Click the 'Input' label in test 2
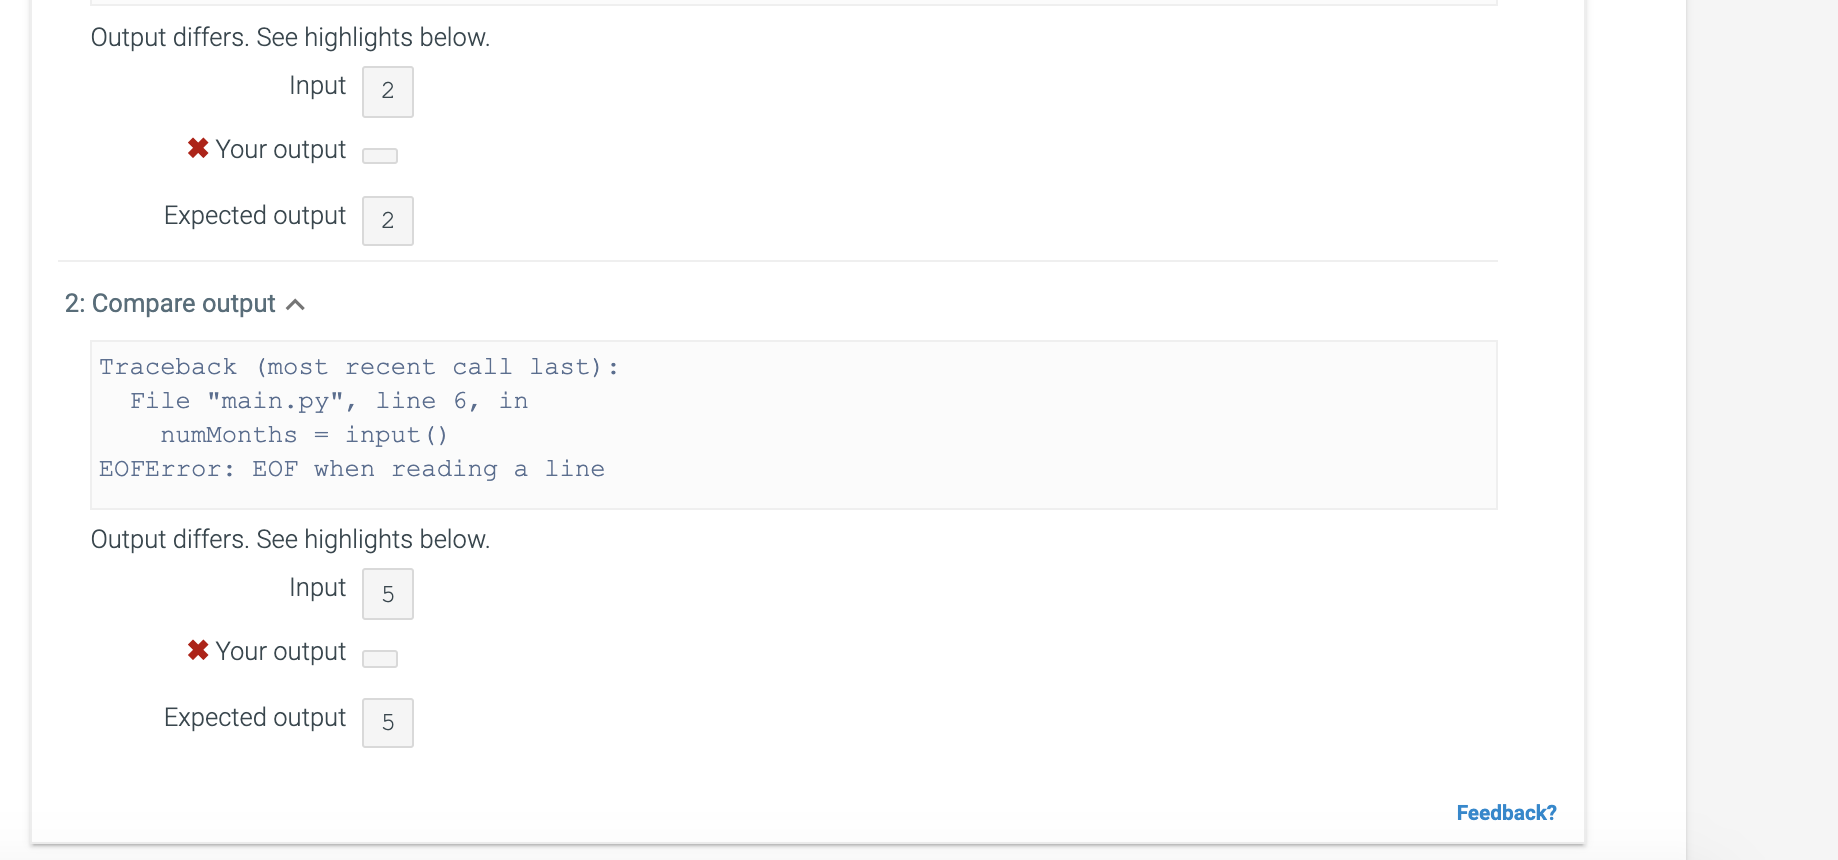Screen dimensions: 1838x860 coord(318,588)
